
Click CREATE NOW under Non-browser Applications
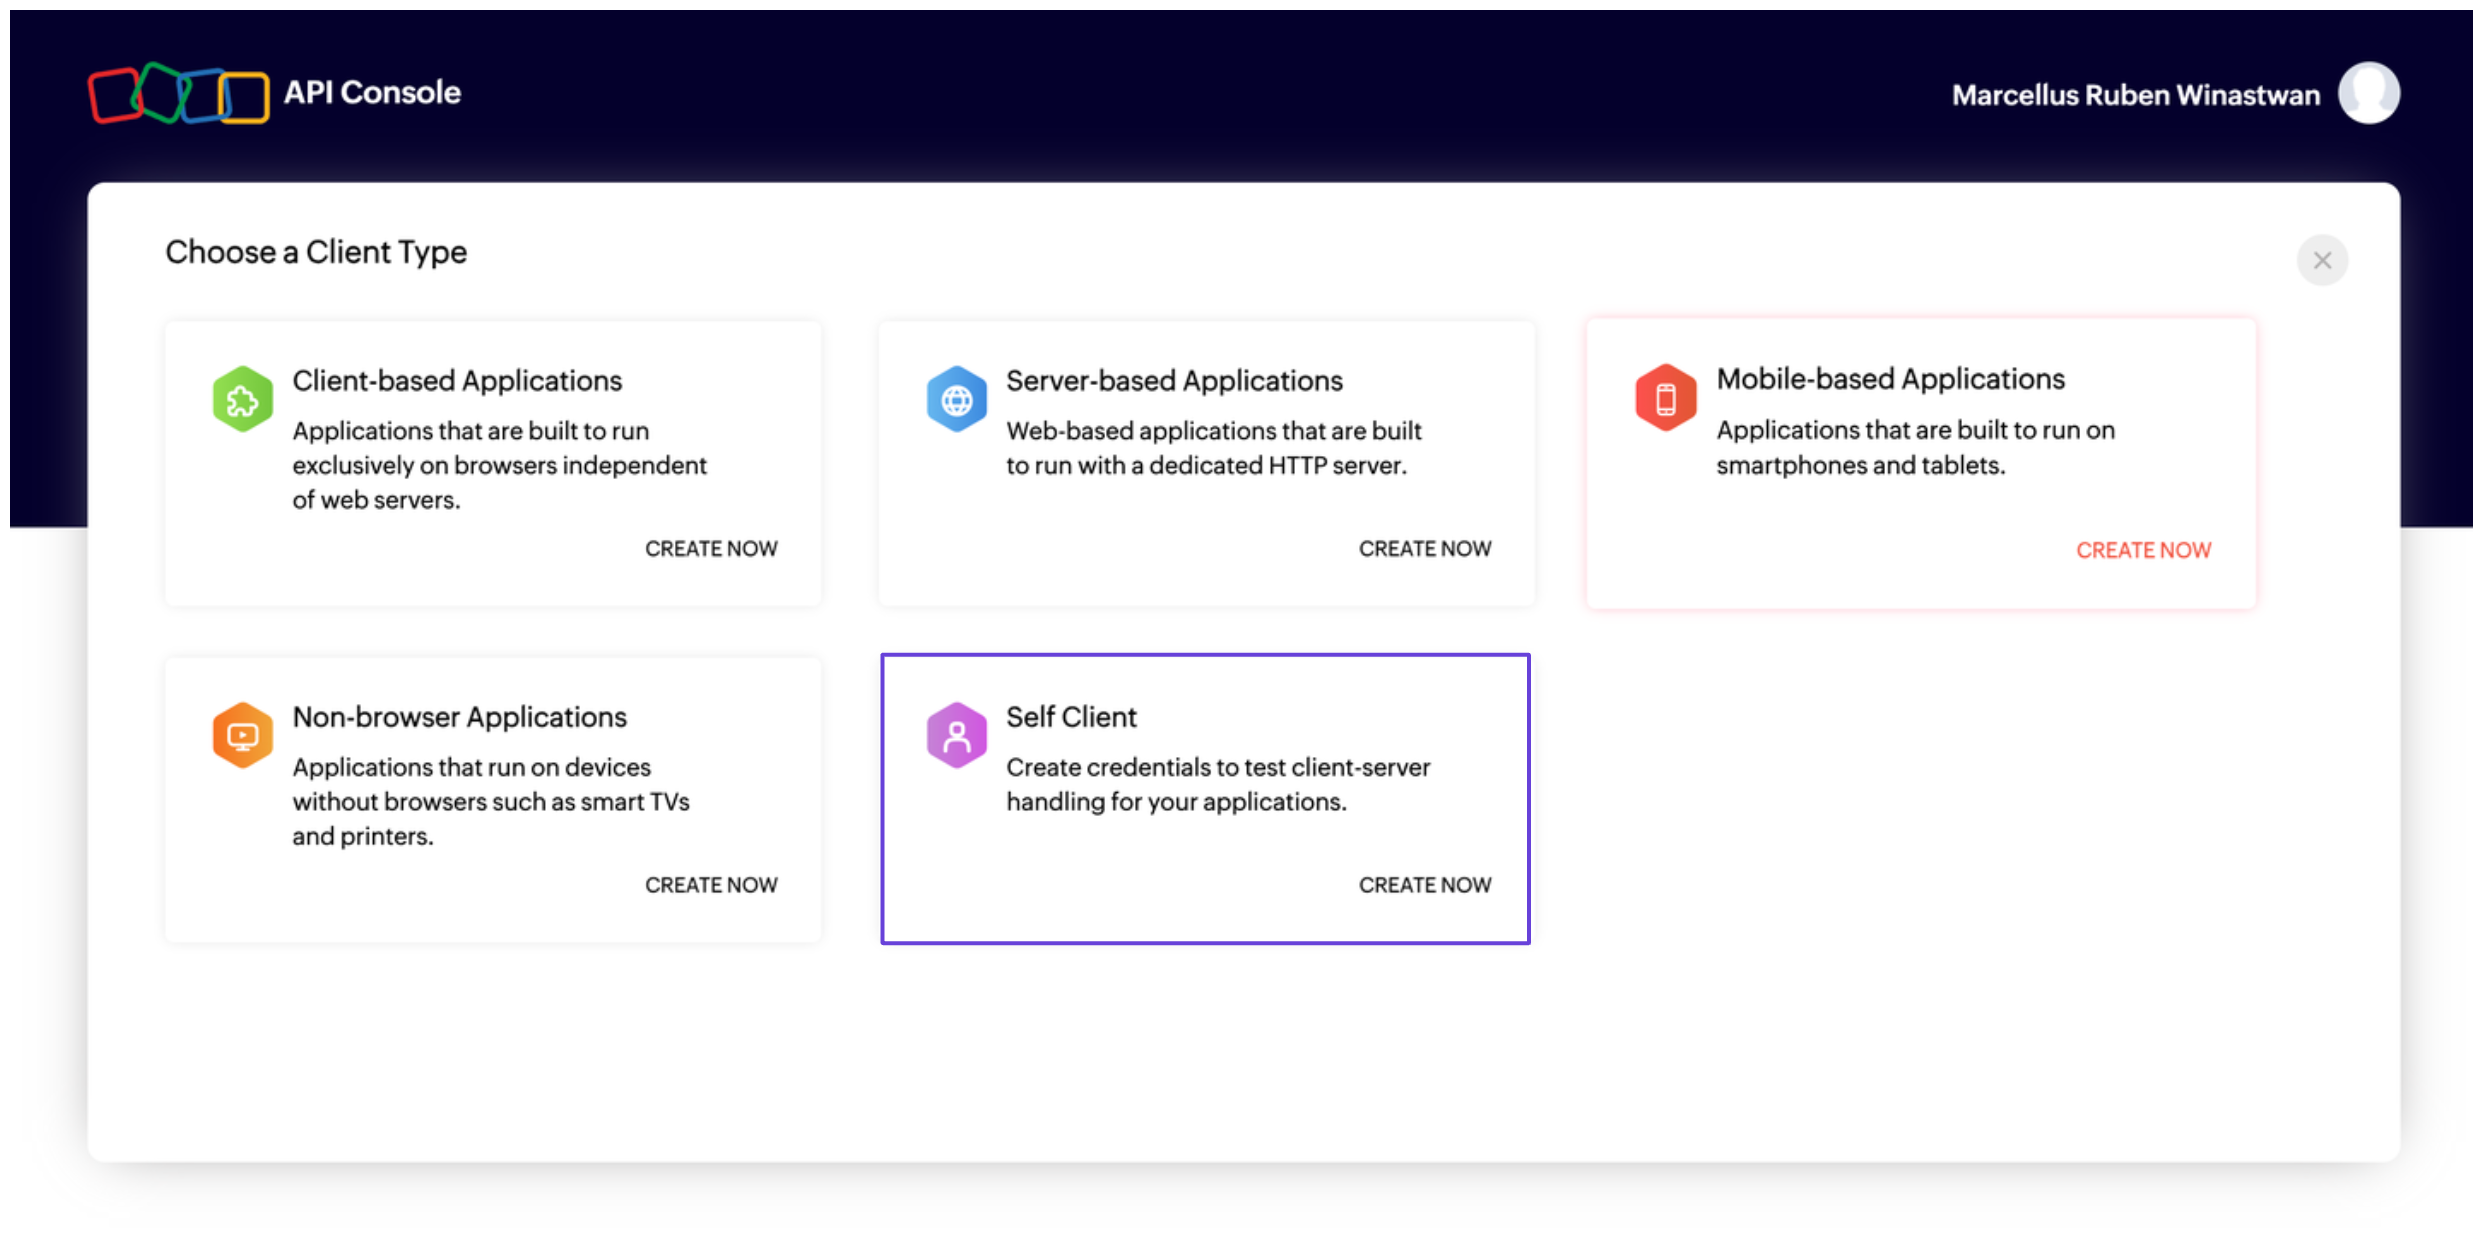(711, 885)
